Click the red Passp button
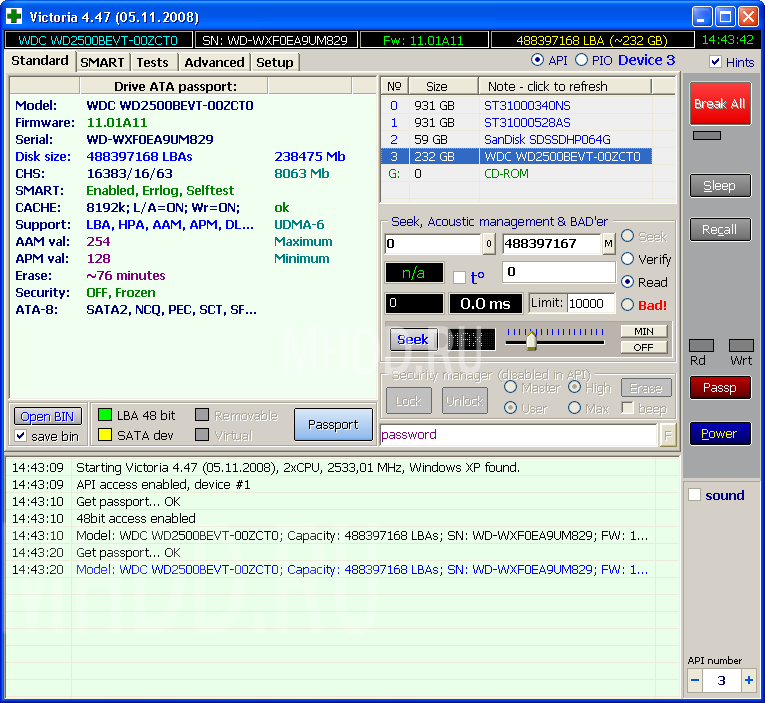765x703 pixels. [720, 388]
